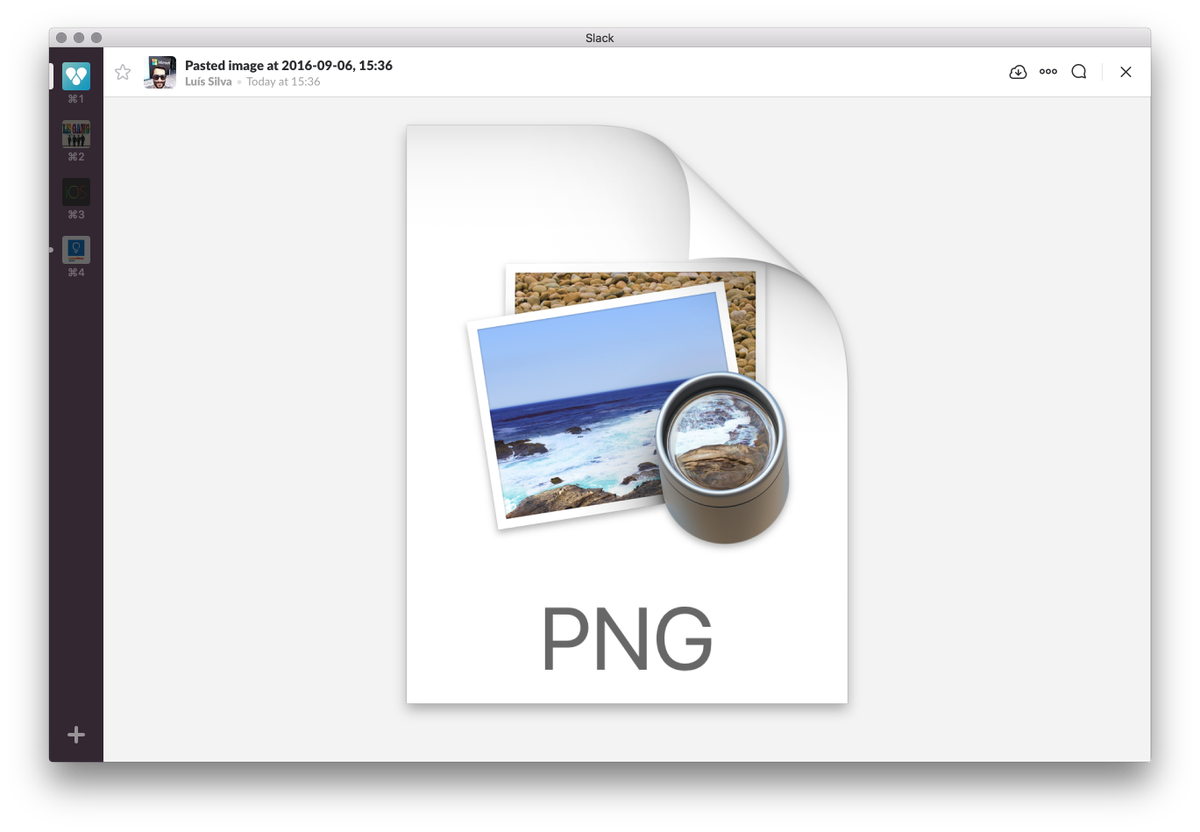Screen dimensions: 1200x832
Task: Star this pasted image file
Action: (x=123, y=72)
